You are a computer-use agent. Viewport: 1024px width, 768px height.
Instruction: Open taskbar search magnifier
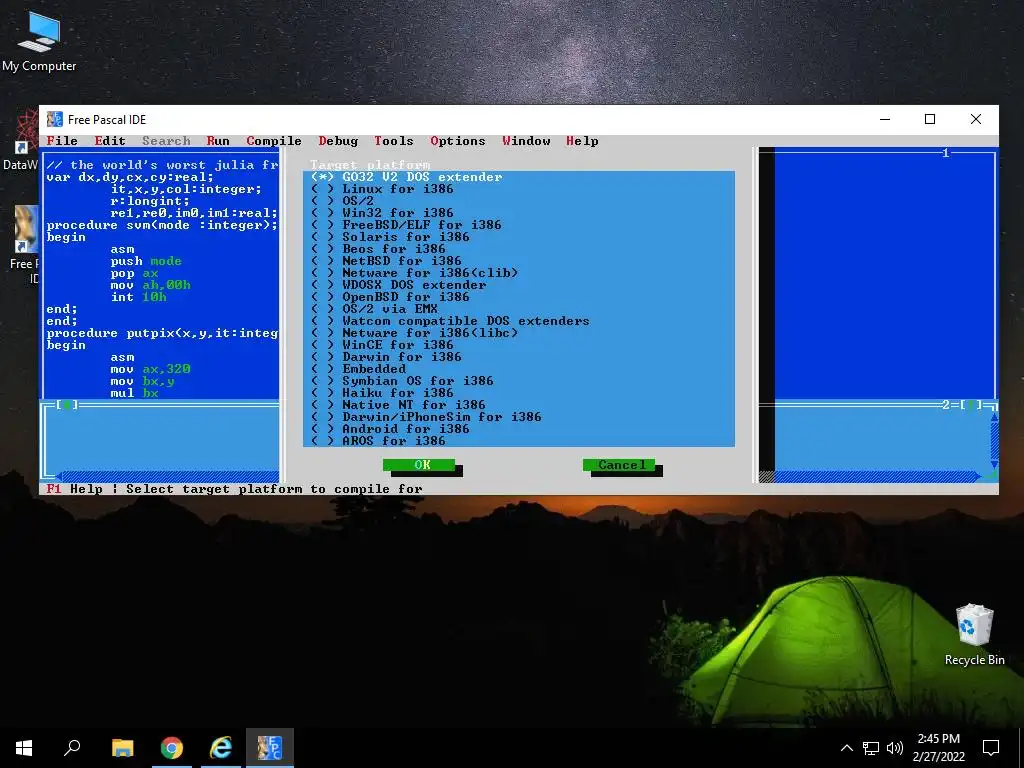pos(72,748)
